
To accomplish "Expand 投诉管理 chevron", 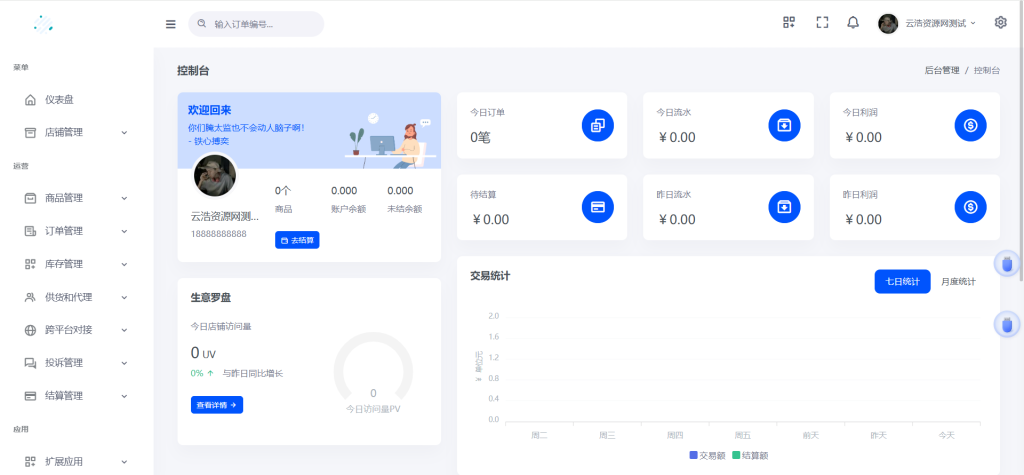I will (x=124, y=363).
